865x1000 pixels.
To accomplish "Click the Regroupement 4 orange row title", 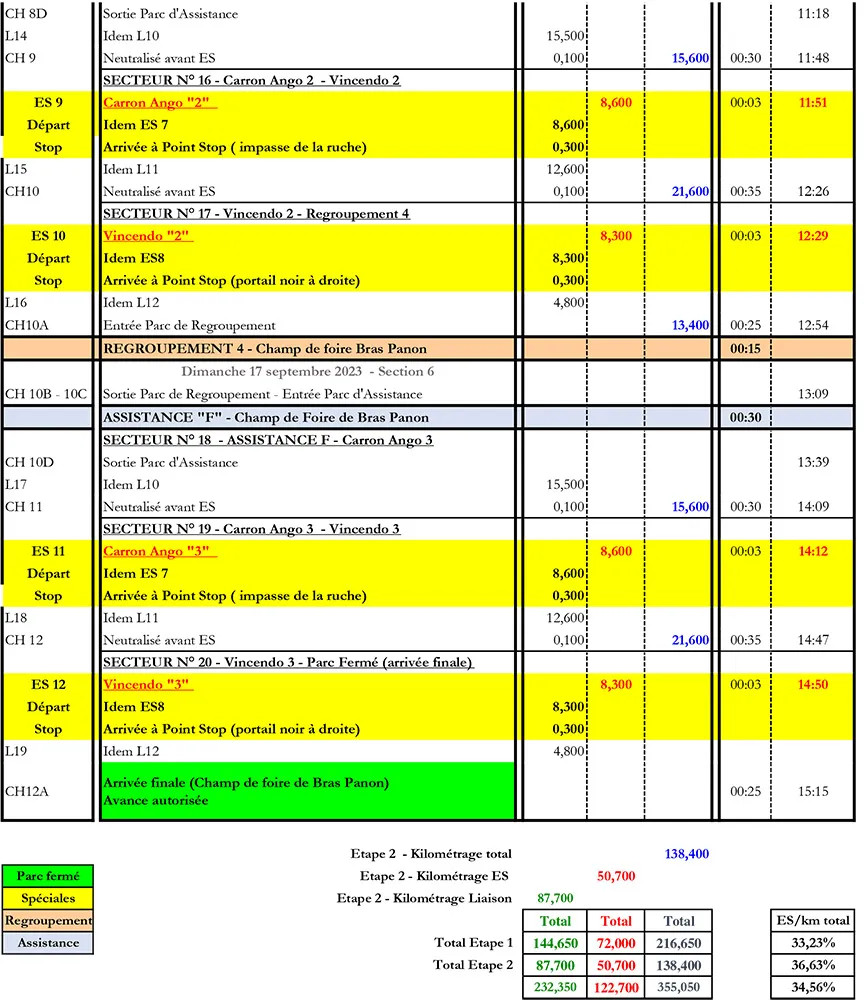I will point(265,348).
